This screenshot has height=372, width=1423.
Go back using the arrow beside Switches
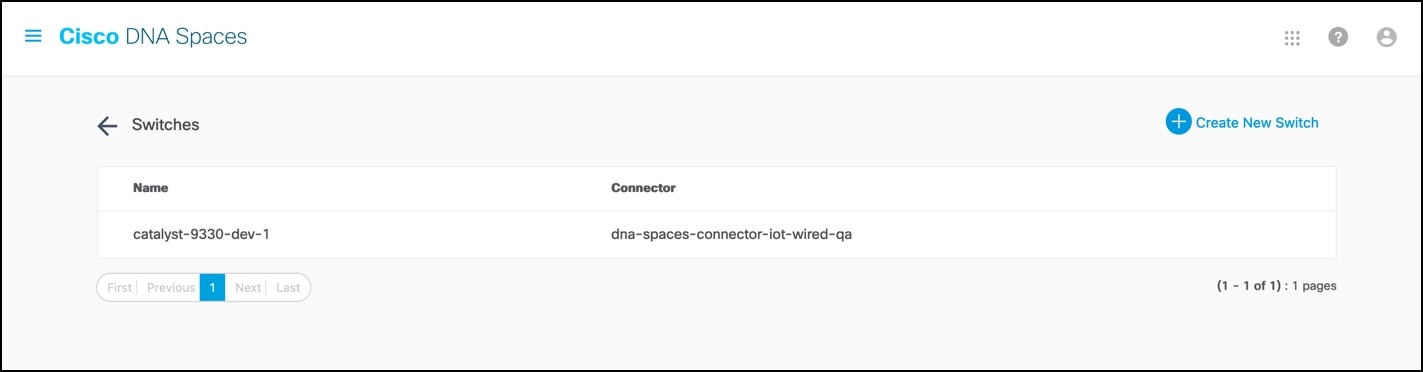click(107, 125)
